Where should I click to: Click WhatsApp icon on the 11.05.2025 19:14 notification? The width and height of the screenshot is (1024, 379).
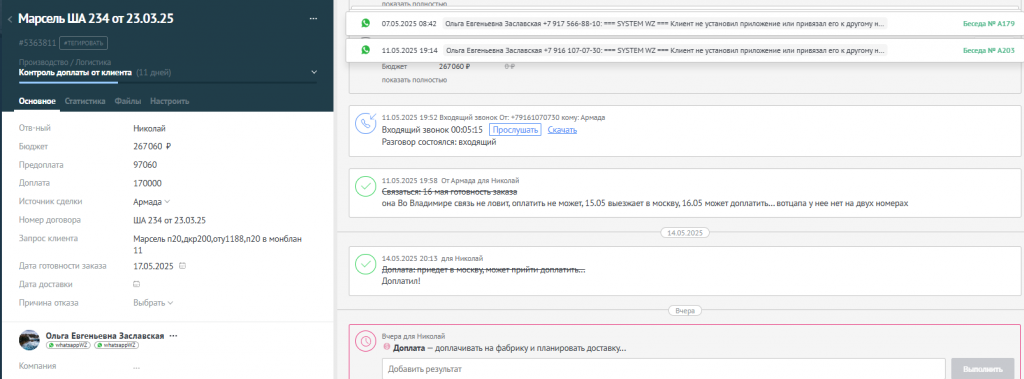pyautogui.click(x=365, y=50)
